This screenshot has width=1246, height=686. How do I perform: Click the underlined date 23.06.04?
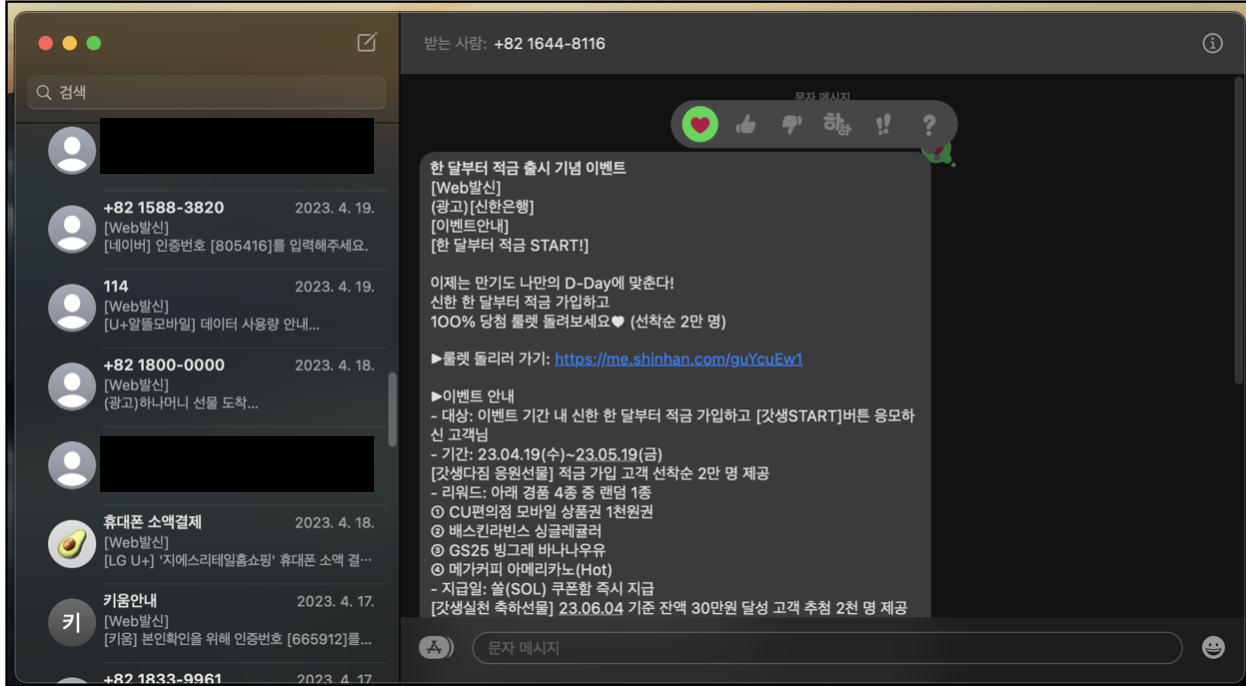[596, 607]
